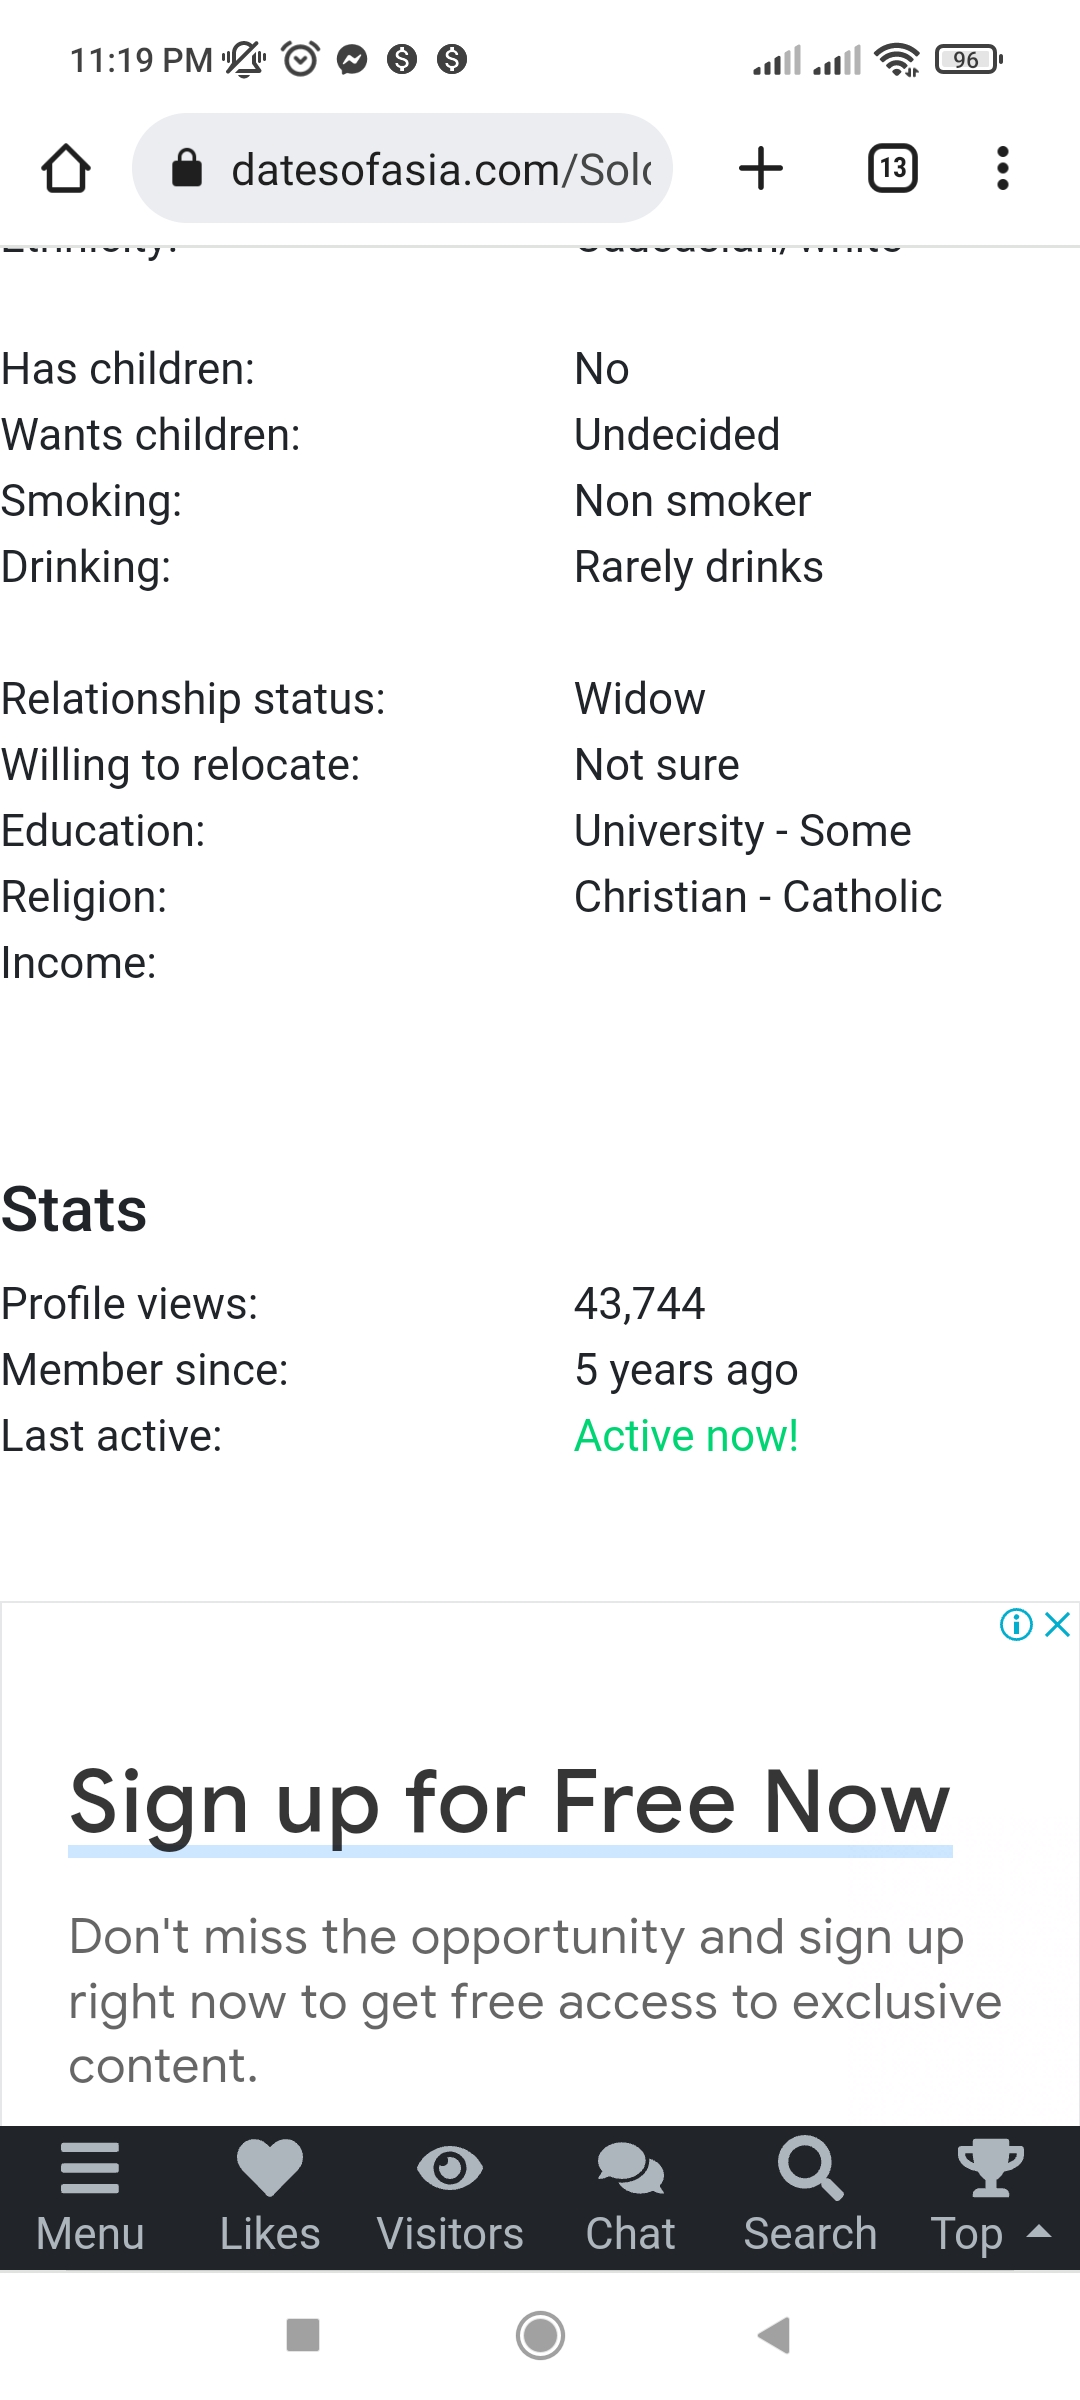
Task: Open the tab switcher showing 13
Action: click(892, 168)
